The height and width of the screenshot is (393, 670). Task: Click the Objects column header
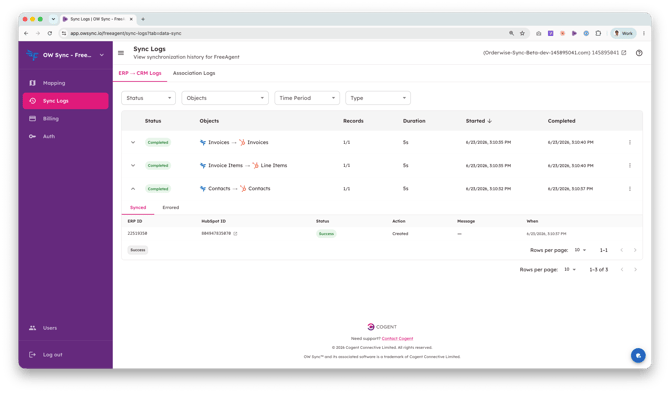coord(209,121)
